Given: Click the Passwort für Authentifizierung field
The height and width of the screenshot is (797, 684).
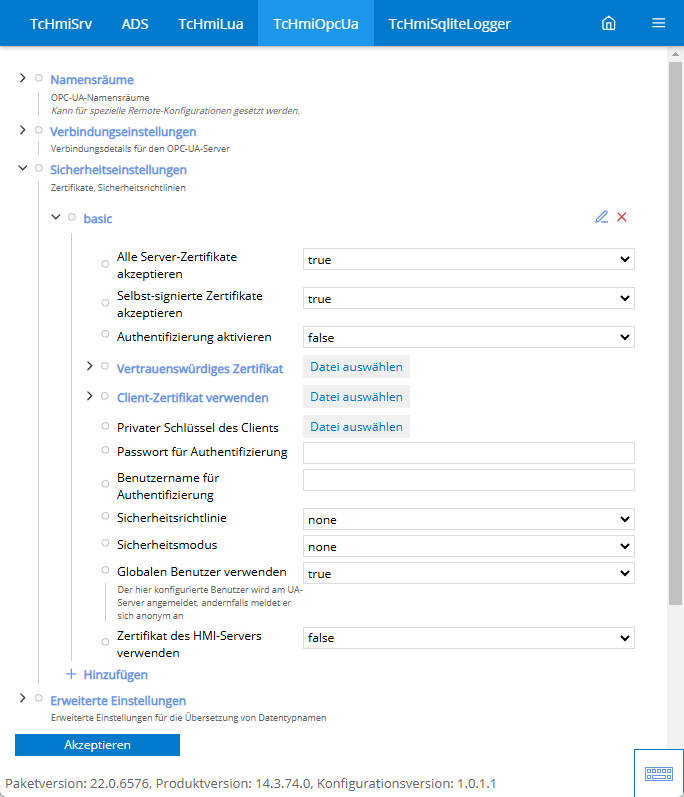Looking at the screenshot, I should 468,453.
